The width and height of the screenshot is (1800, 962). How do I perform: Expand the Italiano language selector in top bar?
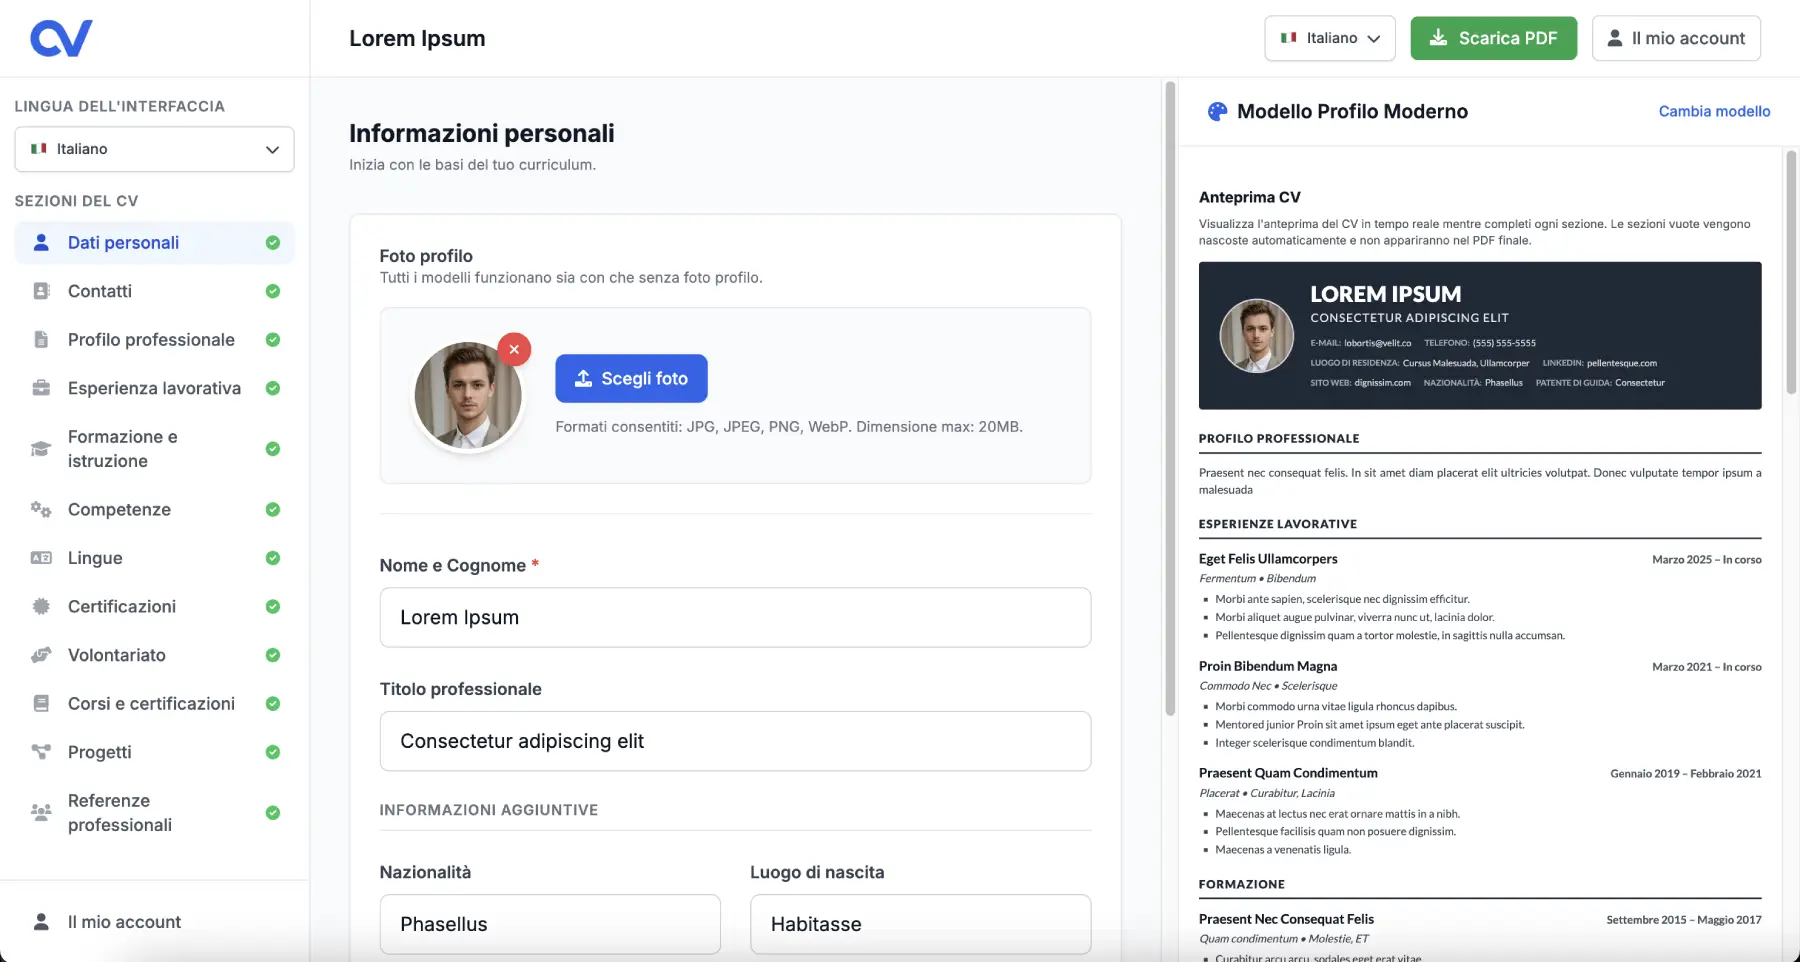click(x=1329, y=38)
